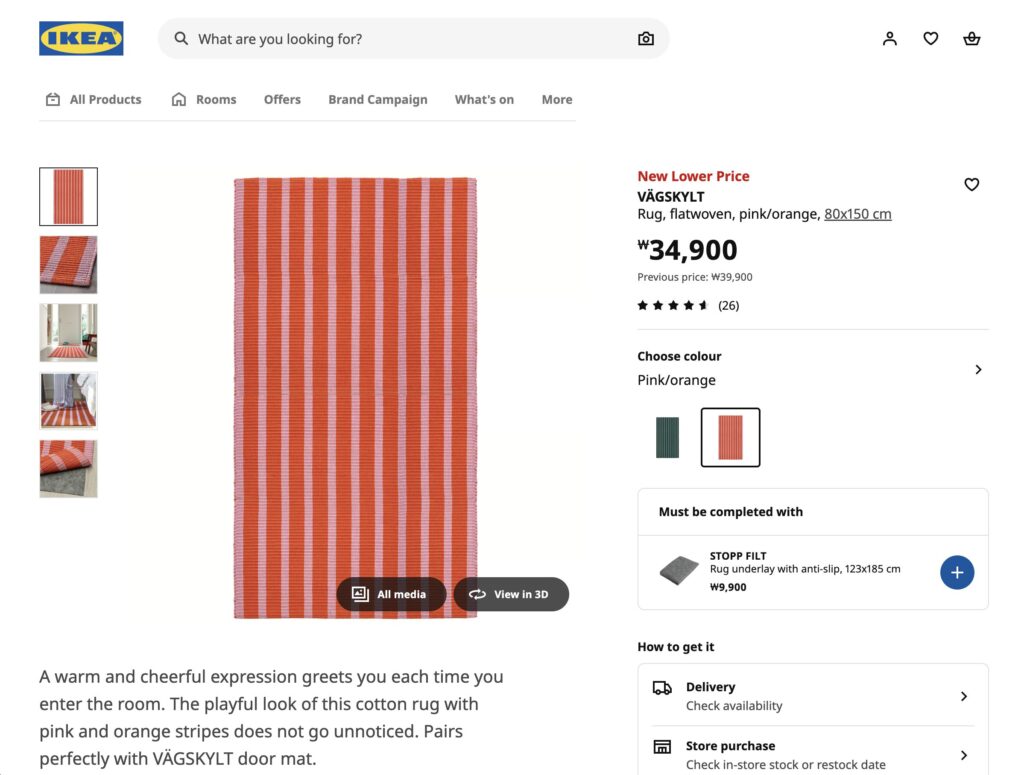Viewport: 1024px width, 775px height.
Task: Open visual search camera icon
Action: (646, 39)
